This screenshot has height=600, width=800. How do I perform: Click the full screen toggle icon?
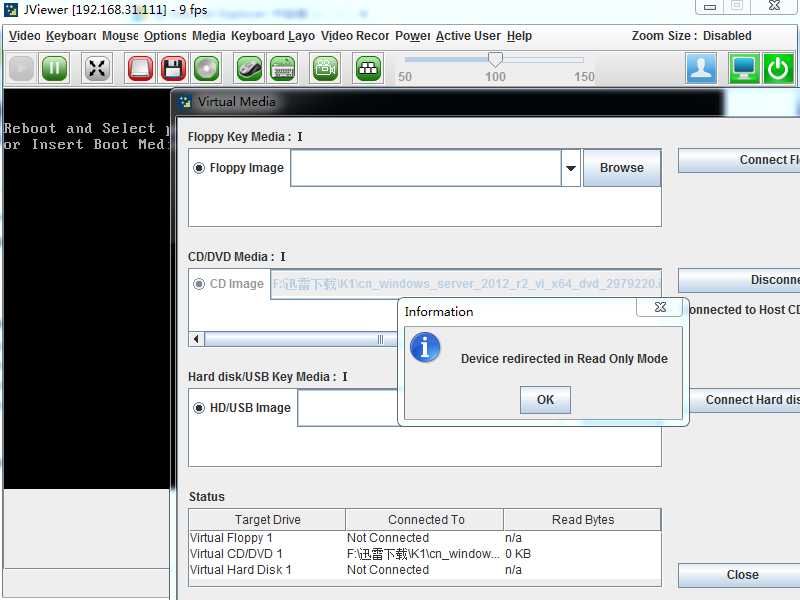(x=97, y=68)
